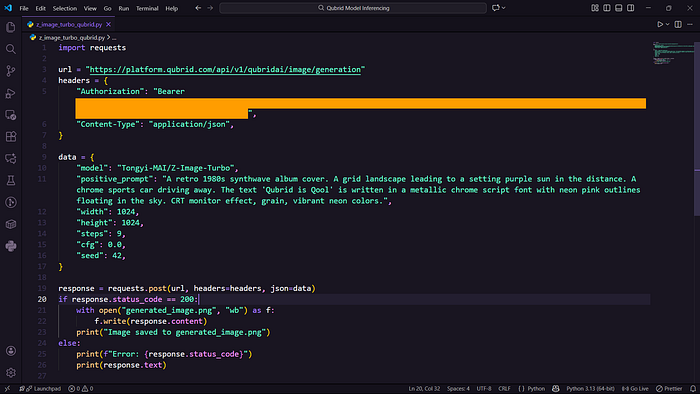Open the Python sidebar icon
Viewport: 700px width, 394px height.
11,246
